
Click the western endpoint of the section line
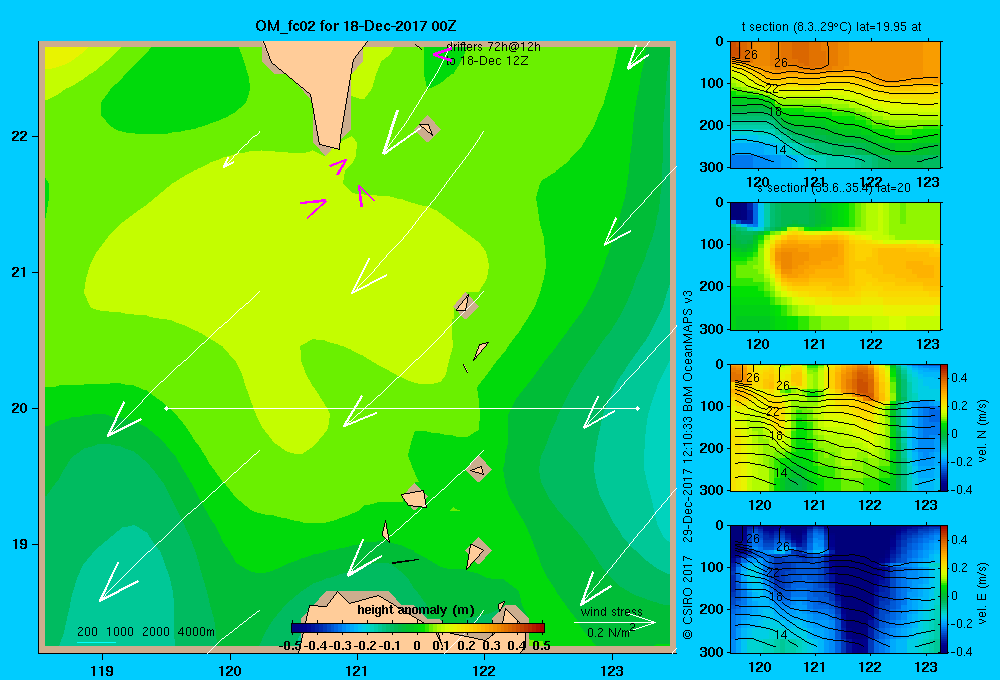click(x=166, y=408)
